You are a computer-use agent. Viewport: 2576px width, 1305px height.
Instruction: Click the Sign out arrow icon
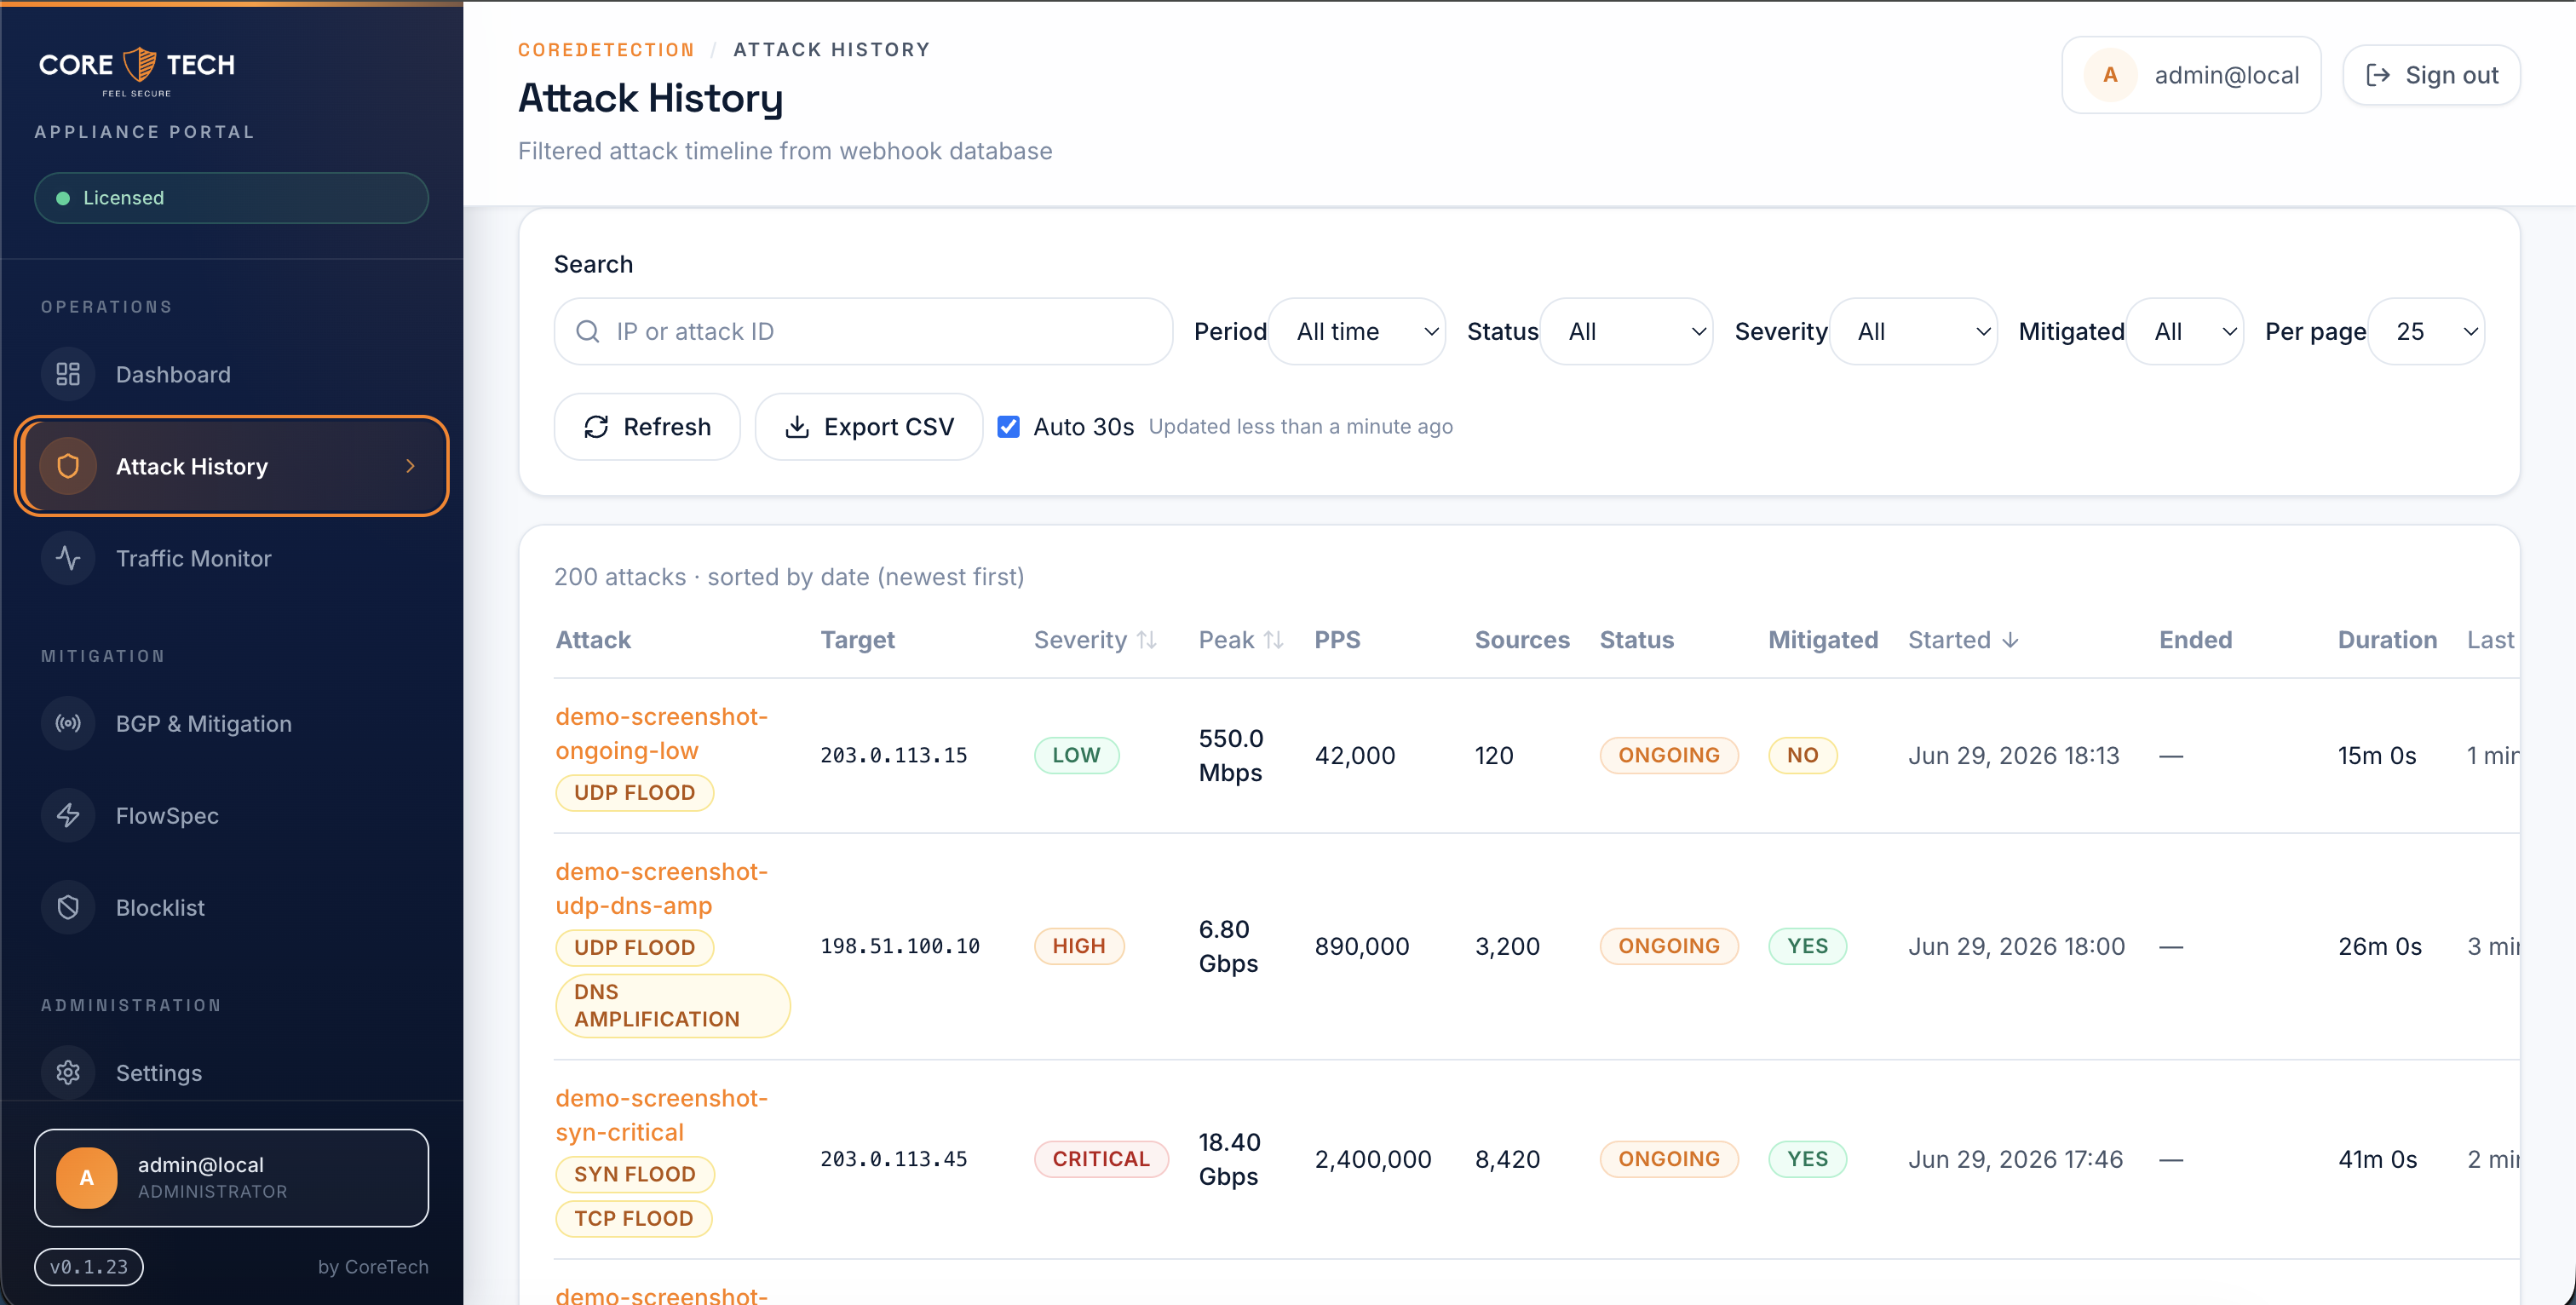[2378, 75]
